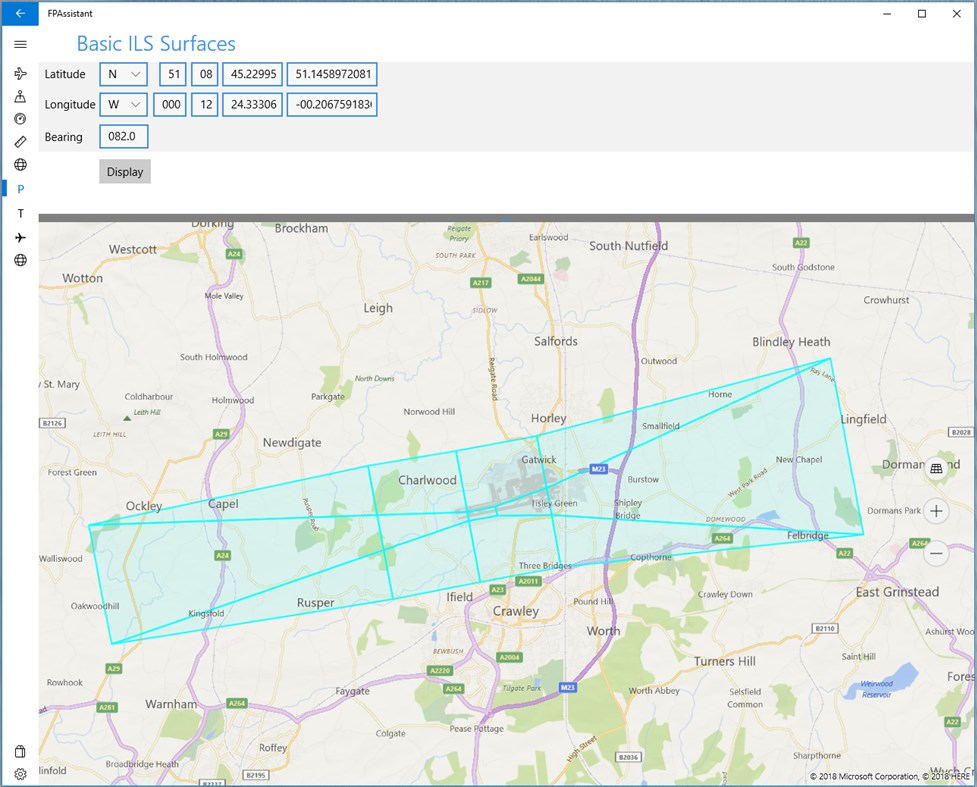Screen dimensions: 977x787
Task: Click the Copthorne map label
Action: point(651,557)
